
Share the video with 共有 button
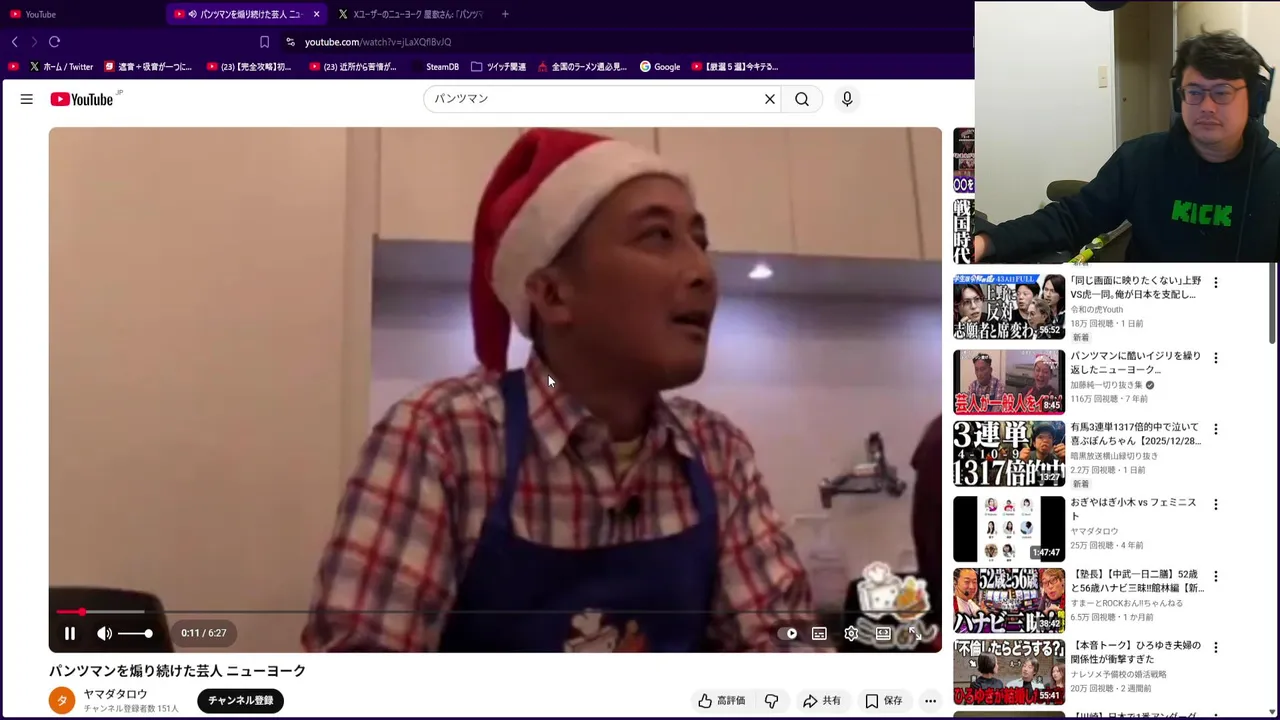coord(822,701)
